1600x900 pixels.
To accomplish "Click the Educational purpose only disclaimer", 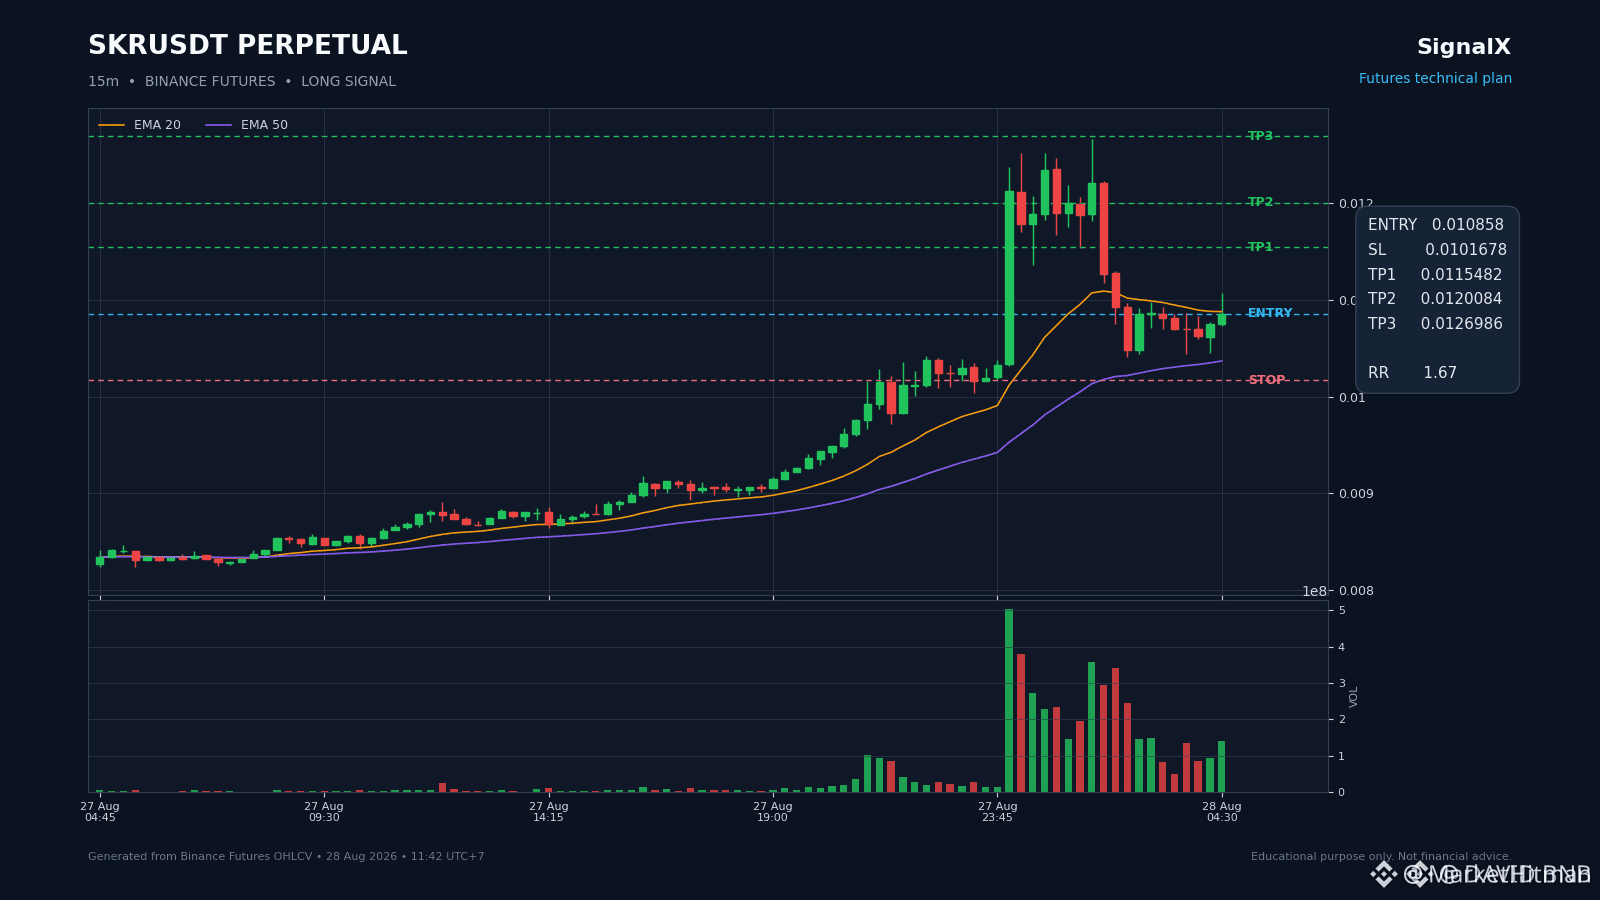I will tap(1381, 857).
